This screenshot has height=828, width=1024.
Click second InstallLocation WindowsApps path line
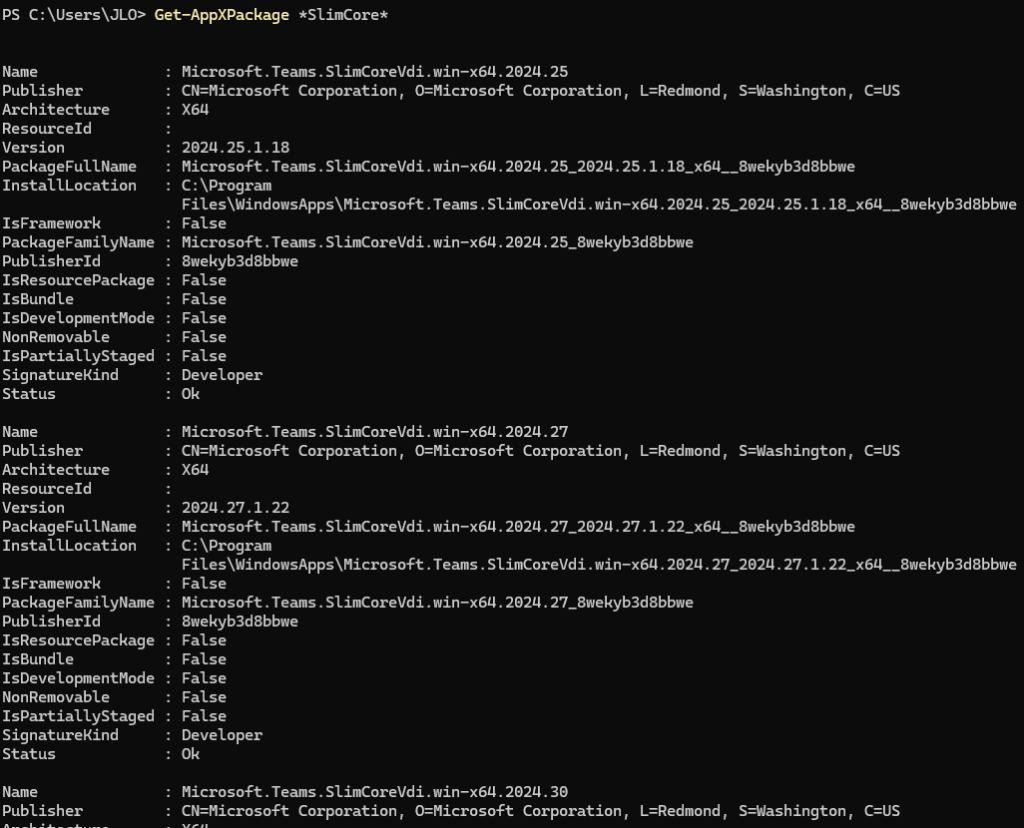point(599,564)
